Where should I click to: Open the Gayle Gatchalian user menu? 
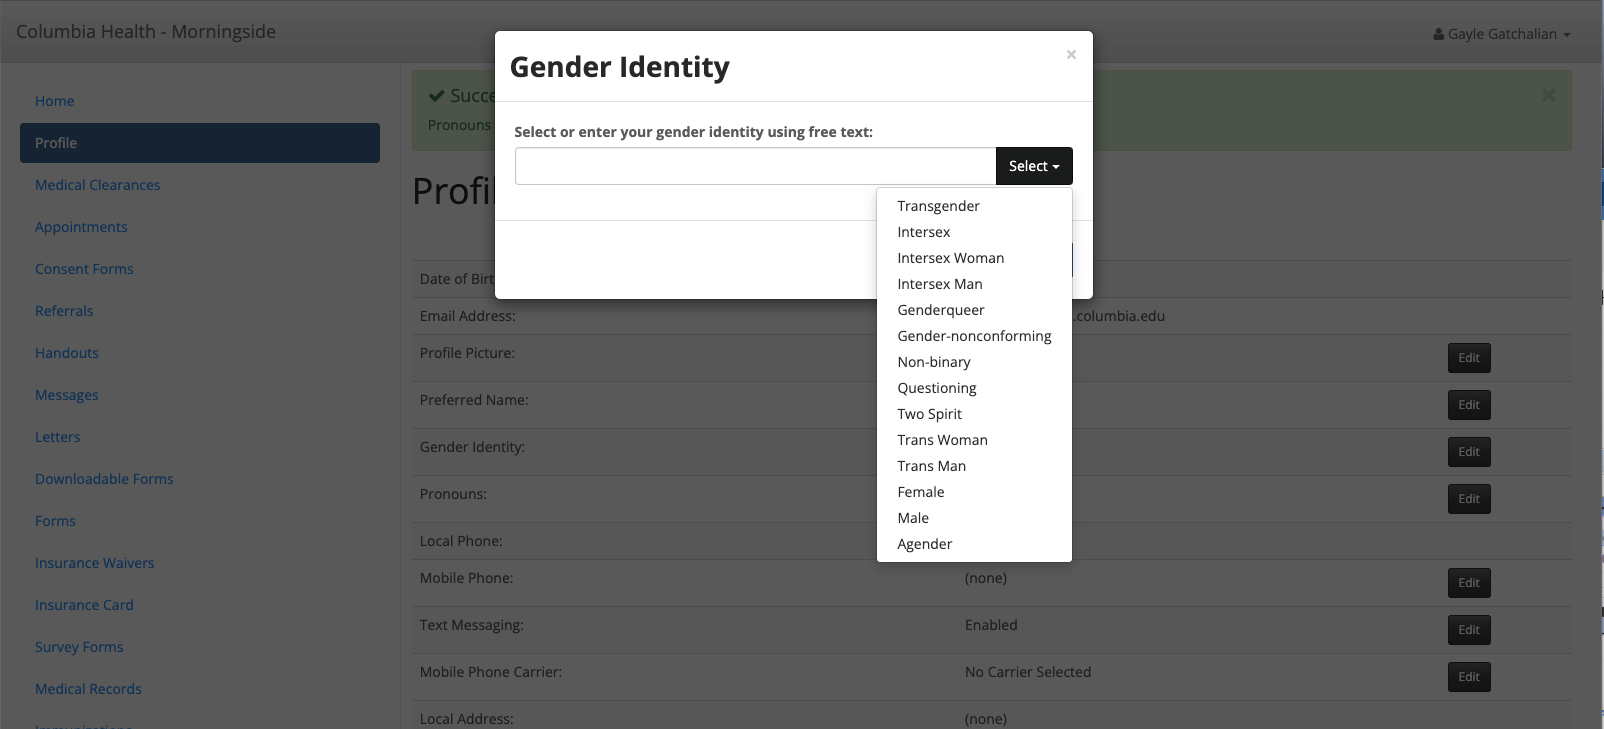pos(1501,34)
